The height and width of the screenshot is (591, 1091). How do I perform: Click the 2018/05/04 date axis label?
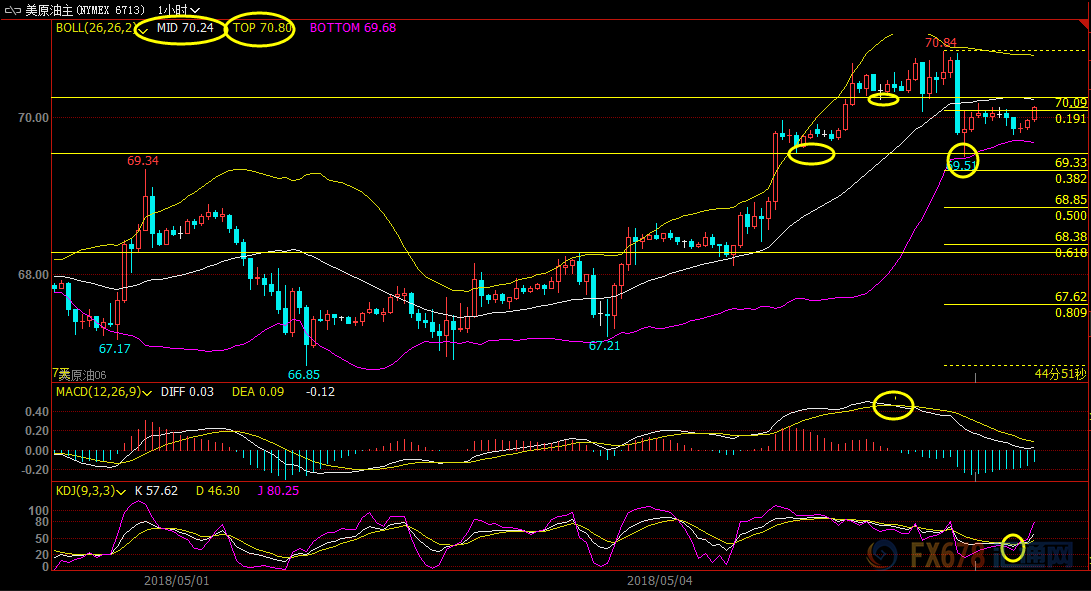point(660,580)
